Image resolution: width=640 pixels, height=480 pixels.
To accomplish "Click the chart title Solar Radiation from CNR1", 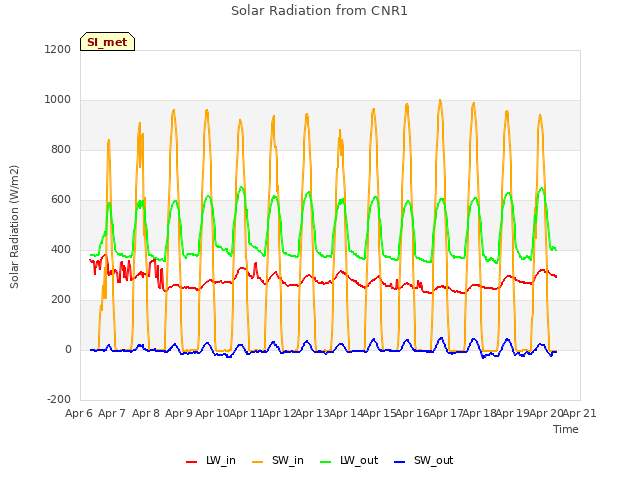I will pos(319,11).
